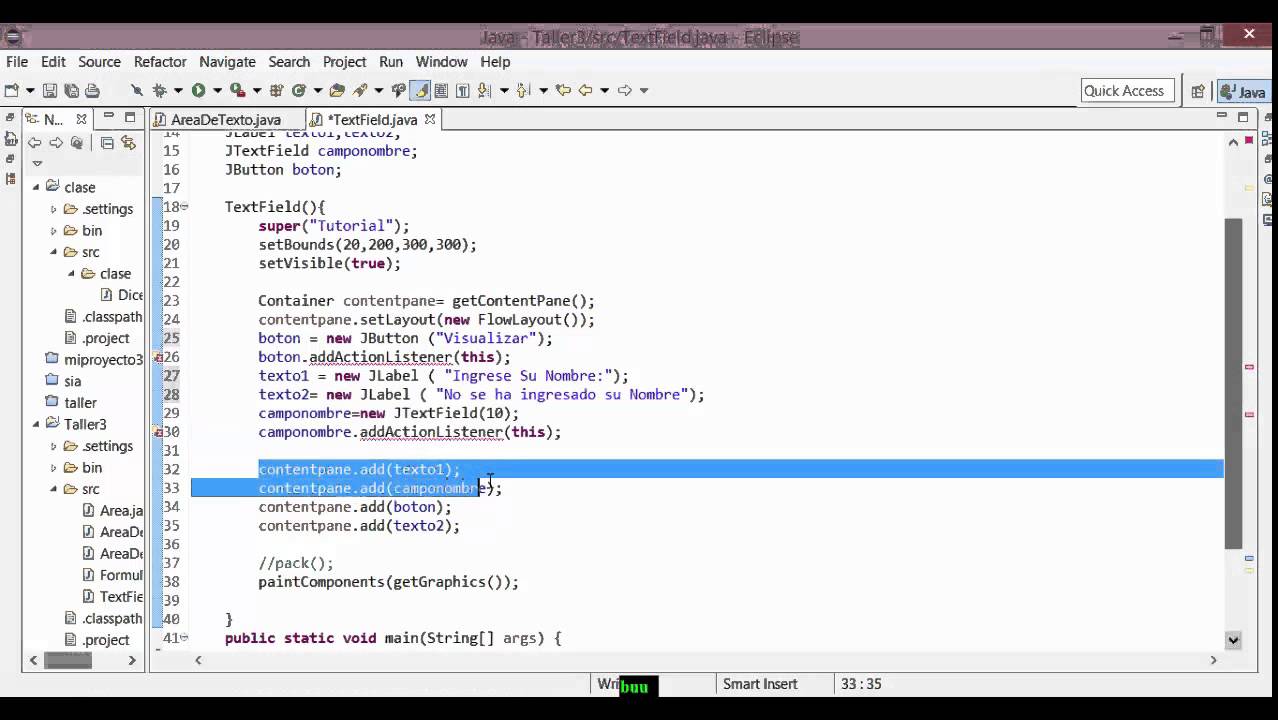Viewport: 1278px width, 720px height.
Task: Click the Smart Insert status entry
Action: pyautogui.click(x=760, y=684)
